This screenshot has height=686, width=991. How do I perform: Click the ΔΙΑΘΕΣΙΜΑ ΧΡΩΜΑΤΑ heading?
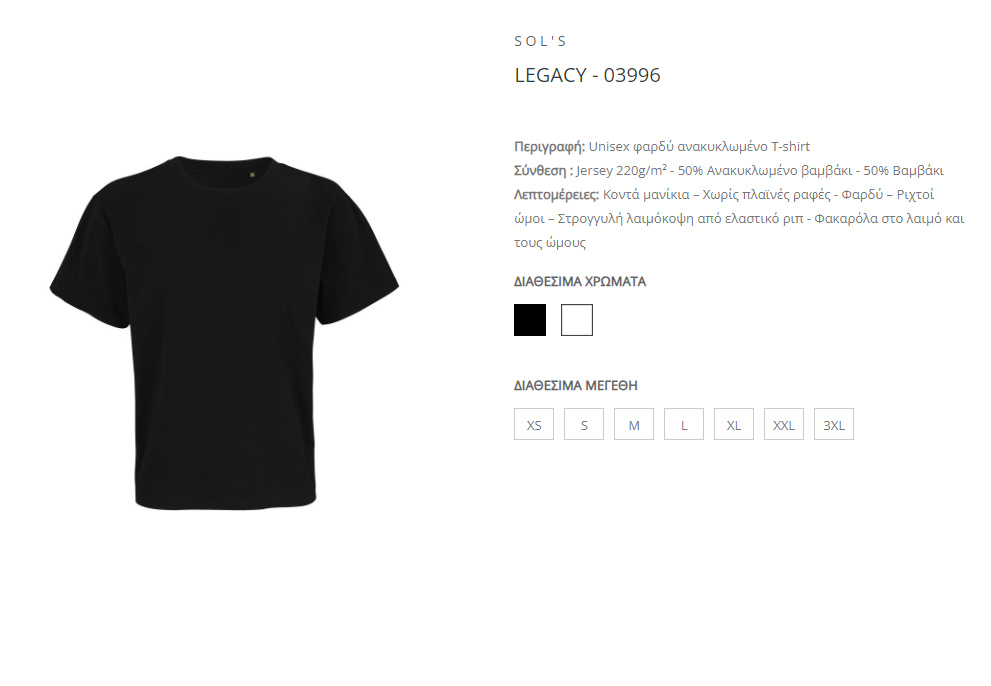click(x=580, y=281)
